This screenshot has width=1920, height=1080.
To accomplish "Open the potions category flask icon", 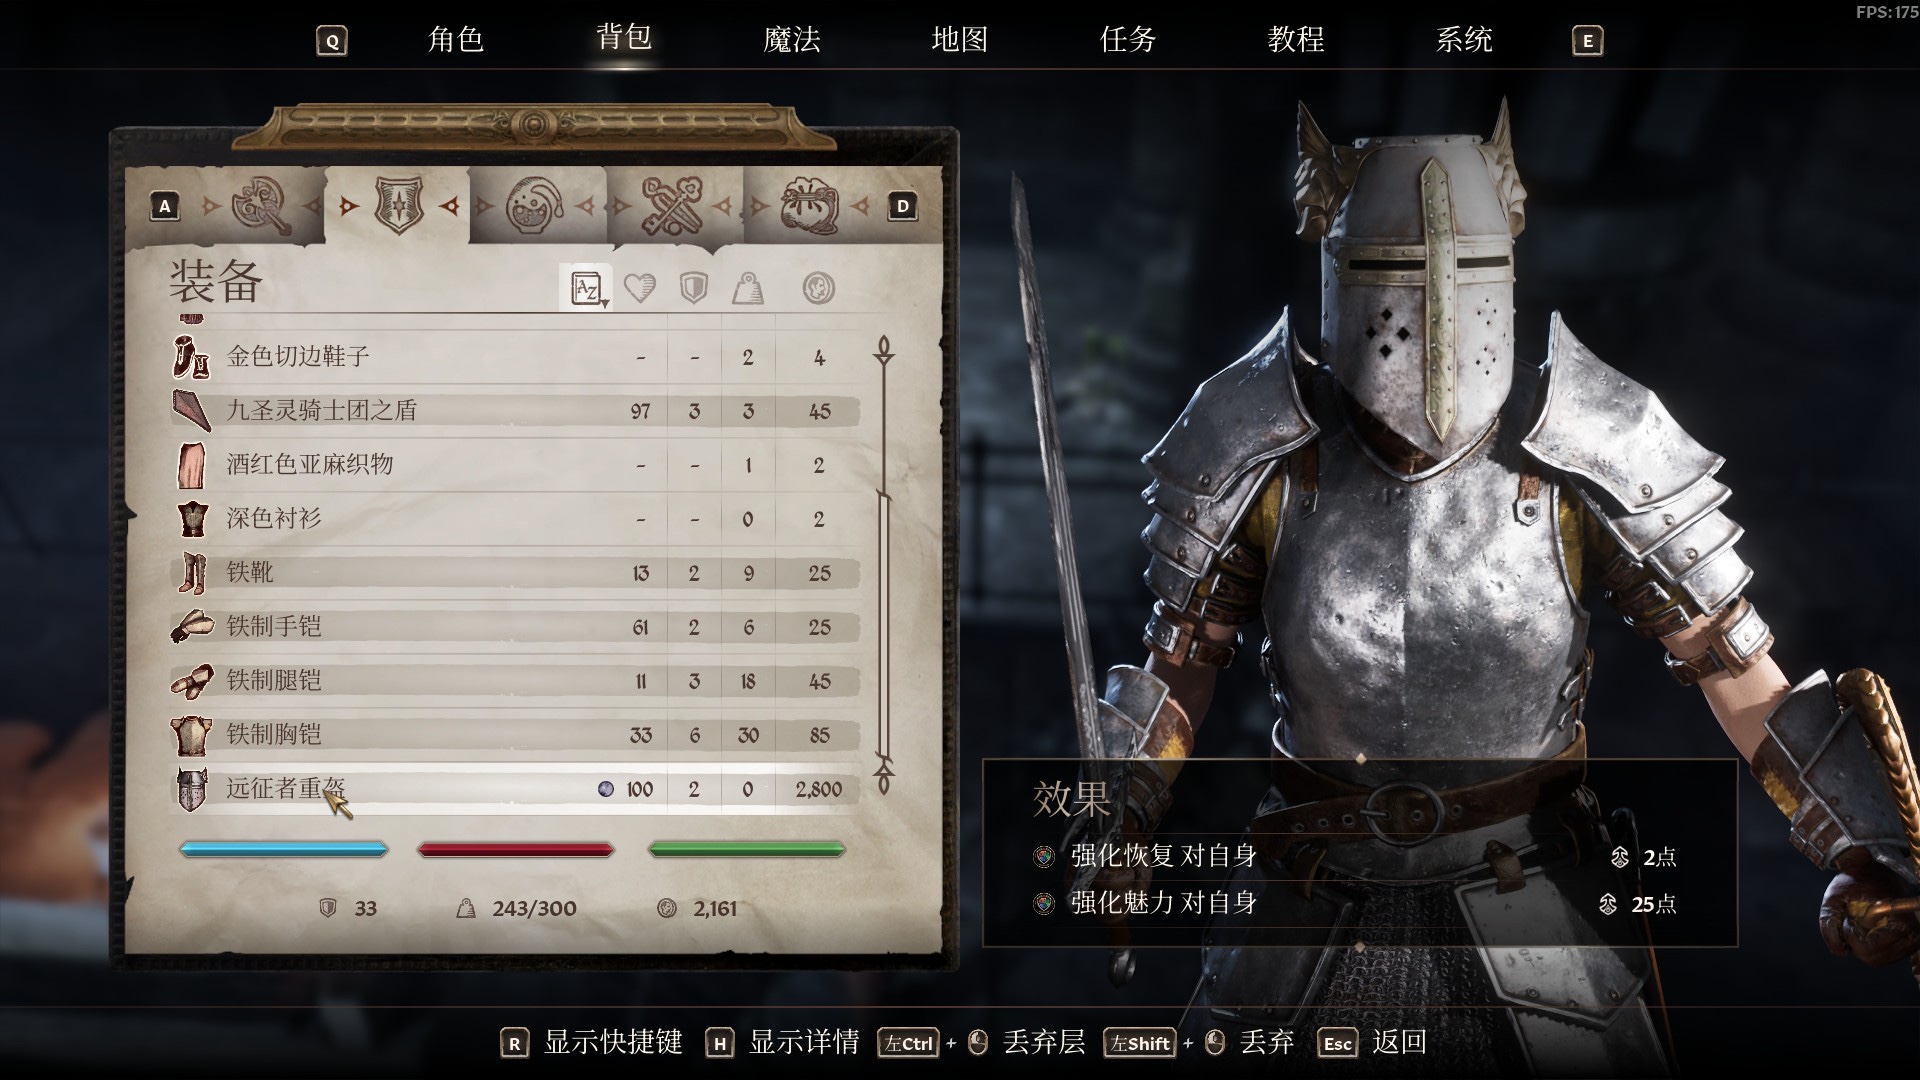I will (x=535, y=207).
